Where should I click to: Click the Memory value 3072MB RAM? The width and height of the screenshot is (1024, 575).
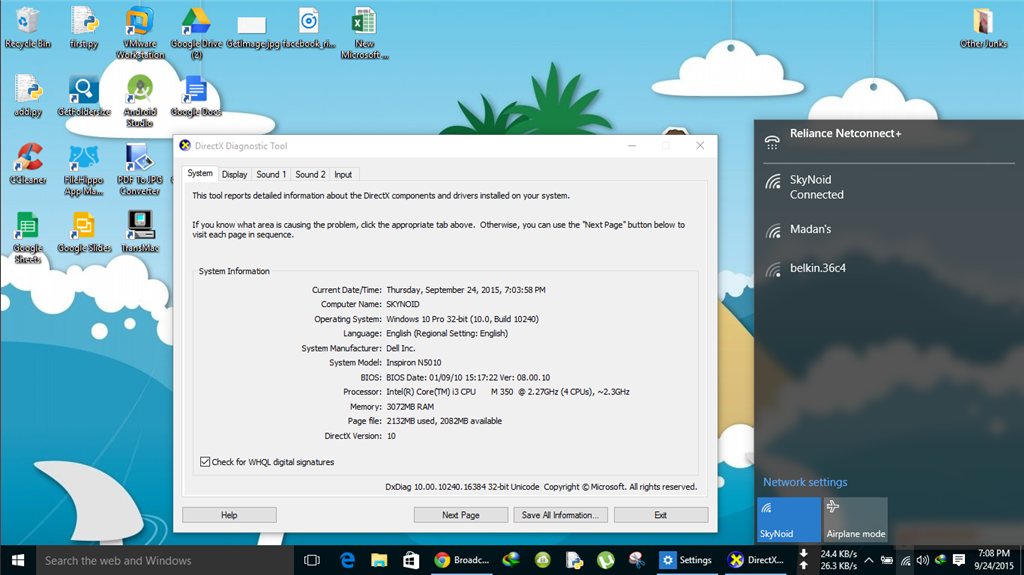tap(410, 406)
